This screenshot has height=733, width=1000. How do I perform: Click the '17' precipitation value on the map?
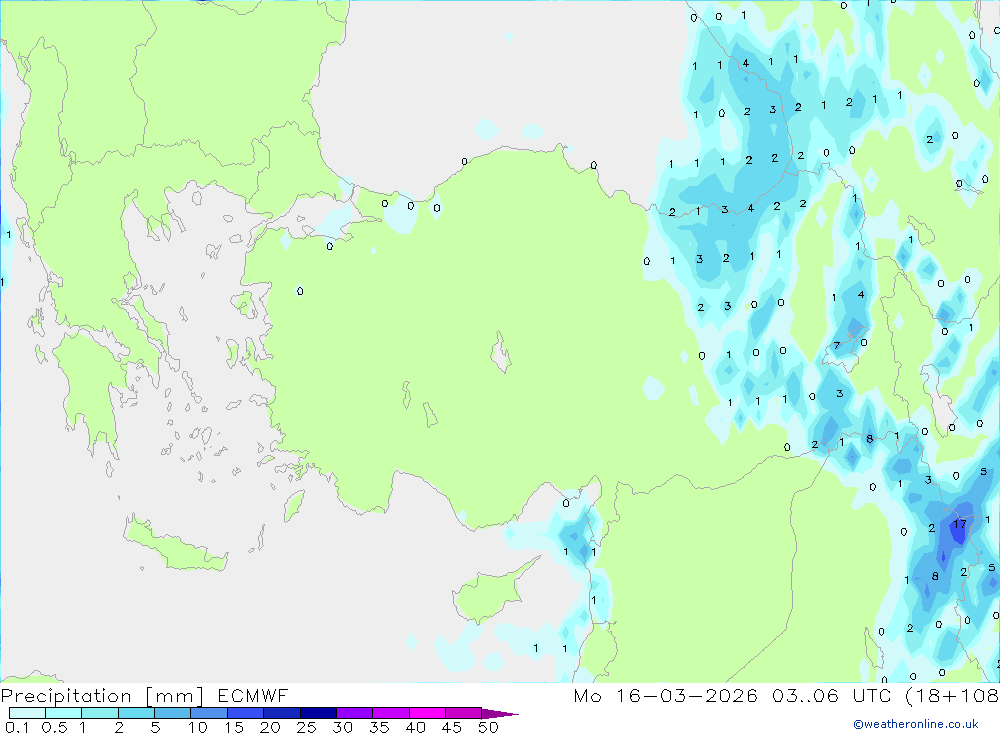pos(960,524)
